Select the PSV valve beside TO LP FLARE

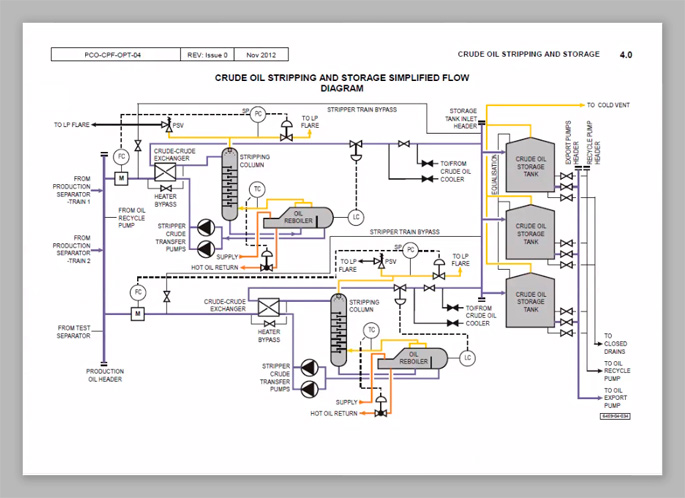[167, 125]
